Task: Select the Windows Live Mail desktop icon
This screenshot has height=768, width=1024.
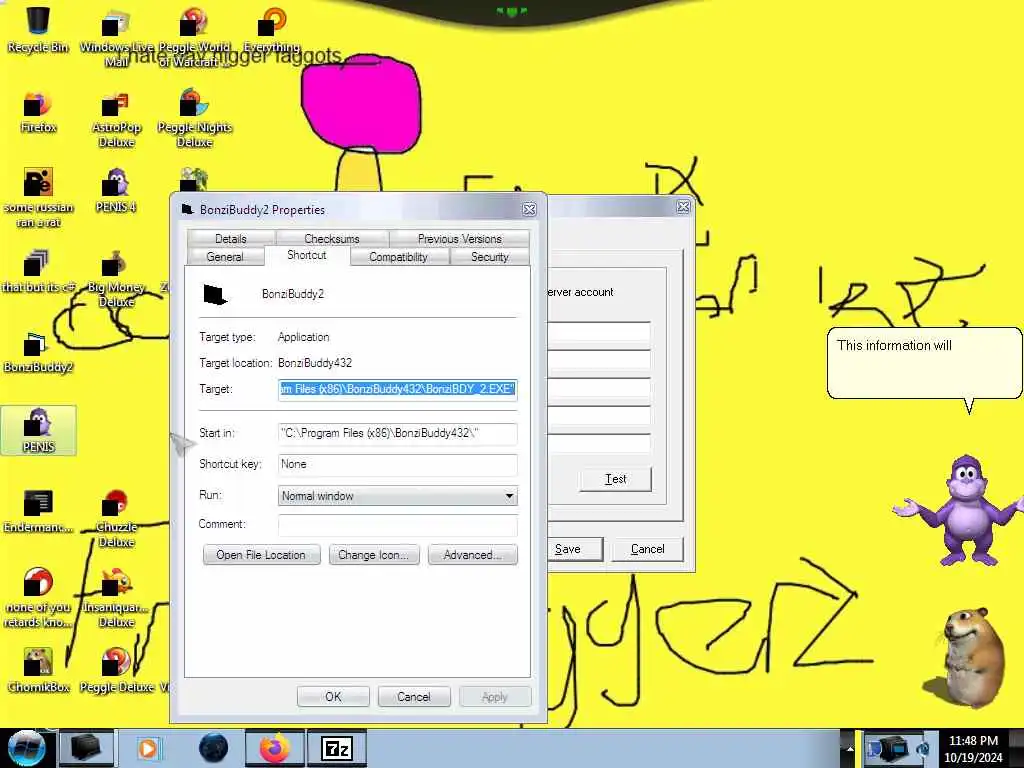Action: click(x=116, y=38)
